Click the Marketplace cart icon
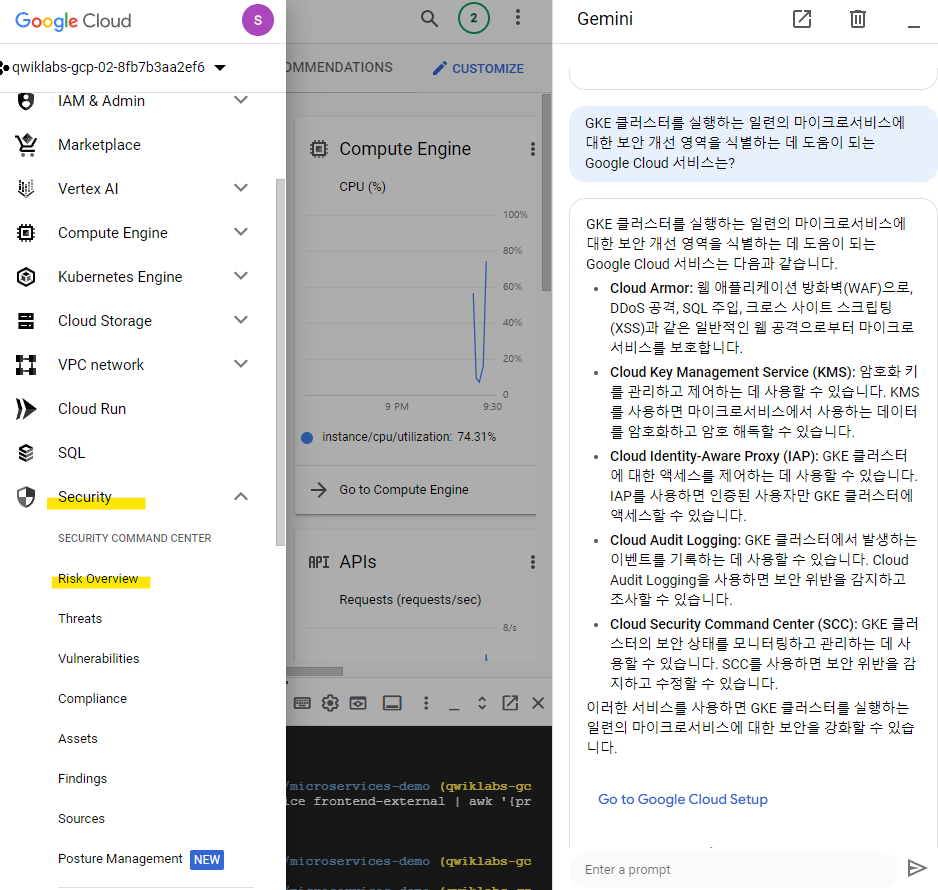Viewport: 938px width, 890px height. coord(26,145)
